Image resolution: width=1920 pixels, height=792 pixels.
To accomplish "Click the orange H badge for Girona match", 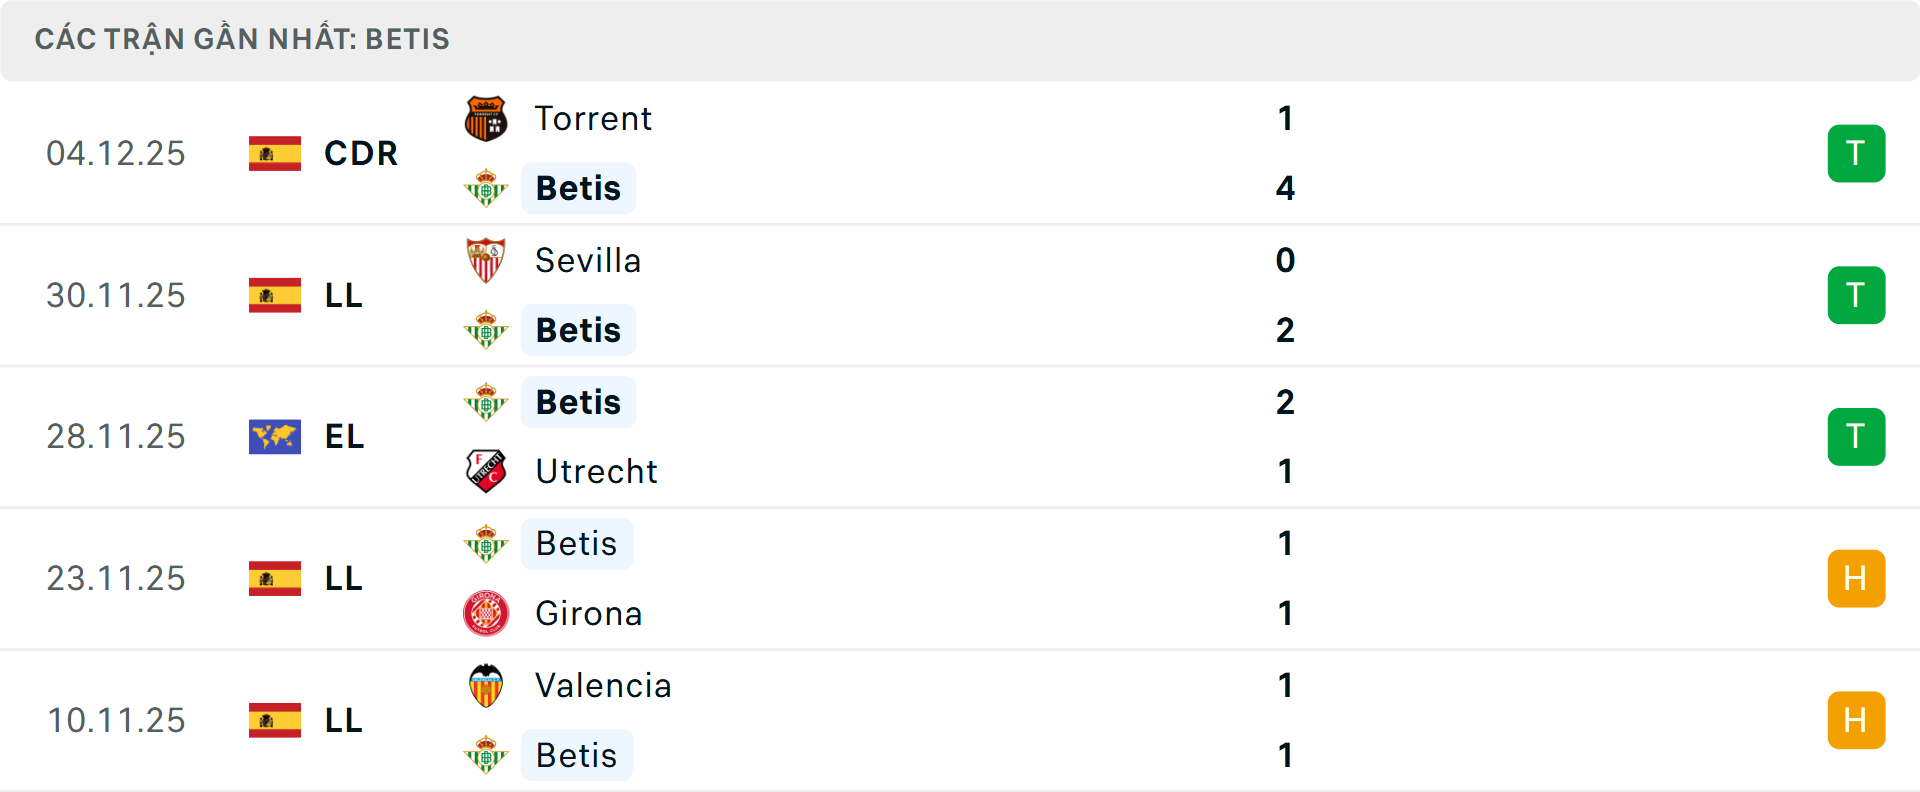I will 1856,579.
